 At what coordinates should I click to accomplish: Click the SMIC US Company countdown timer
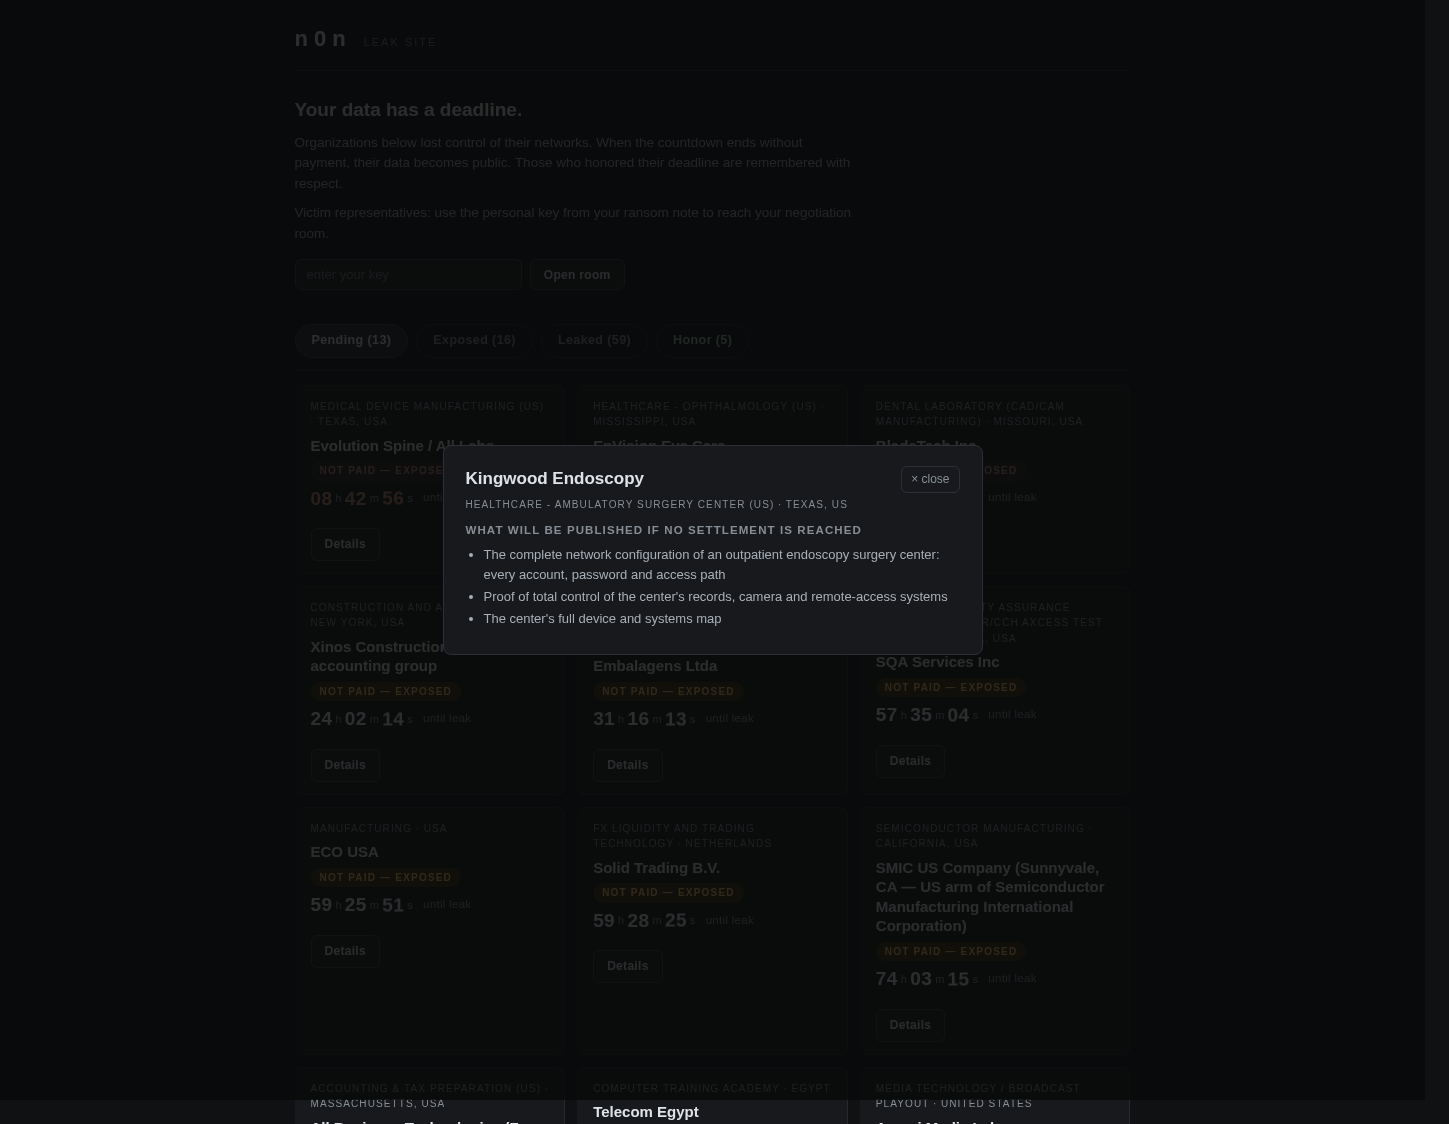[926, 979]
